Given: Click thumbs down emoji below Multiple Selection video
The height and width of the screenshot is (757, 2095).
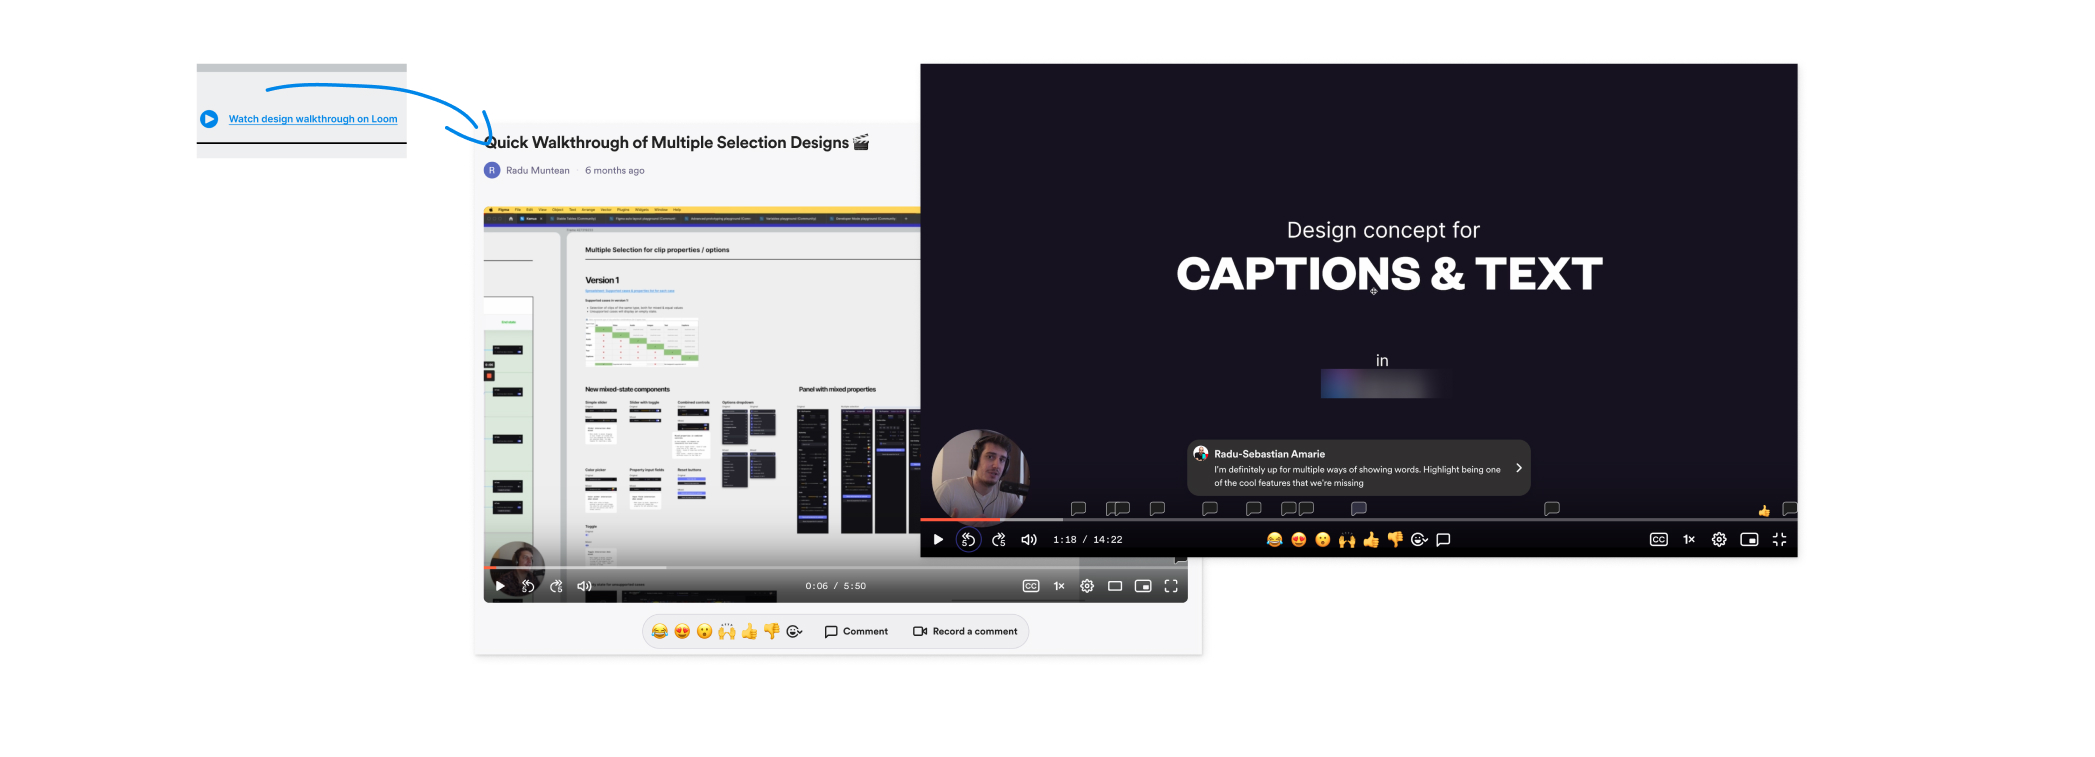Looking at the screenshot, I should click(771, 632).
